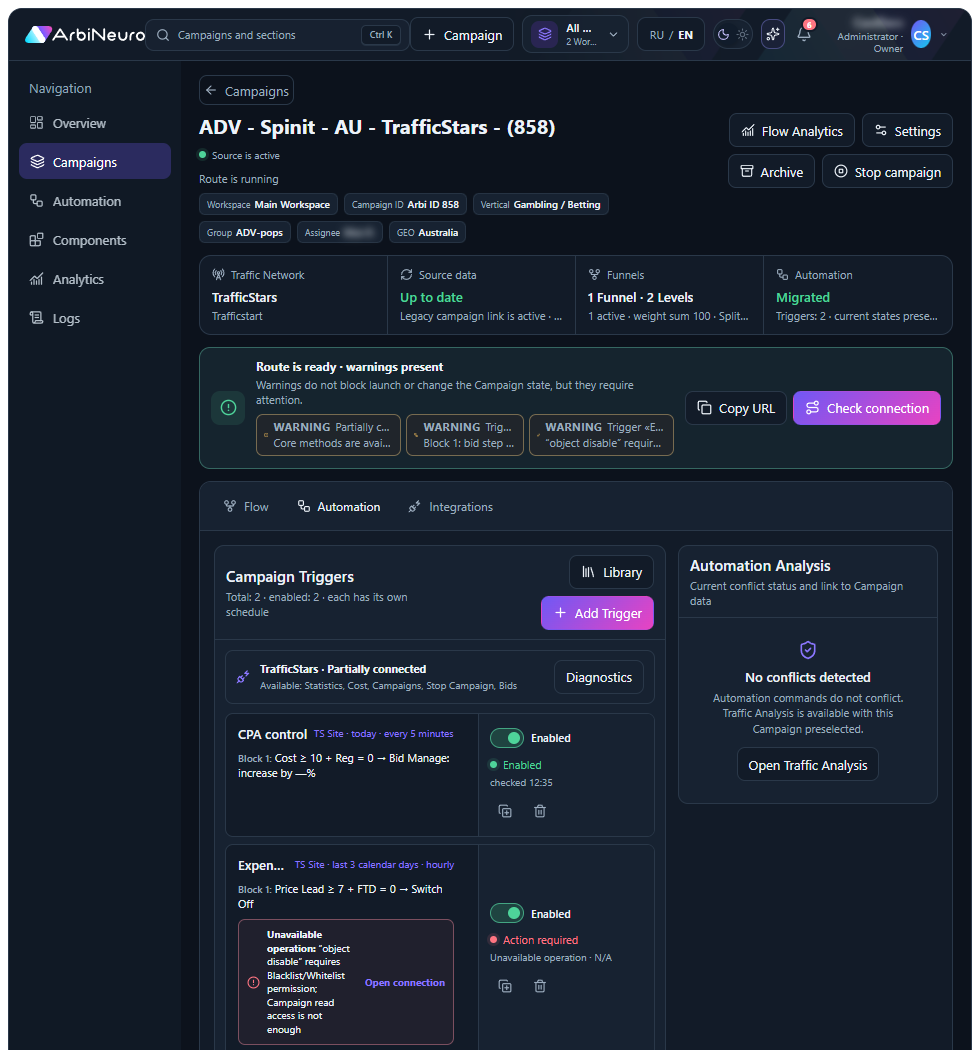The width and height of the screenshot is (980, 1050).
Task: Select dark theme moon icon
Action: coord(723,35)
